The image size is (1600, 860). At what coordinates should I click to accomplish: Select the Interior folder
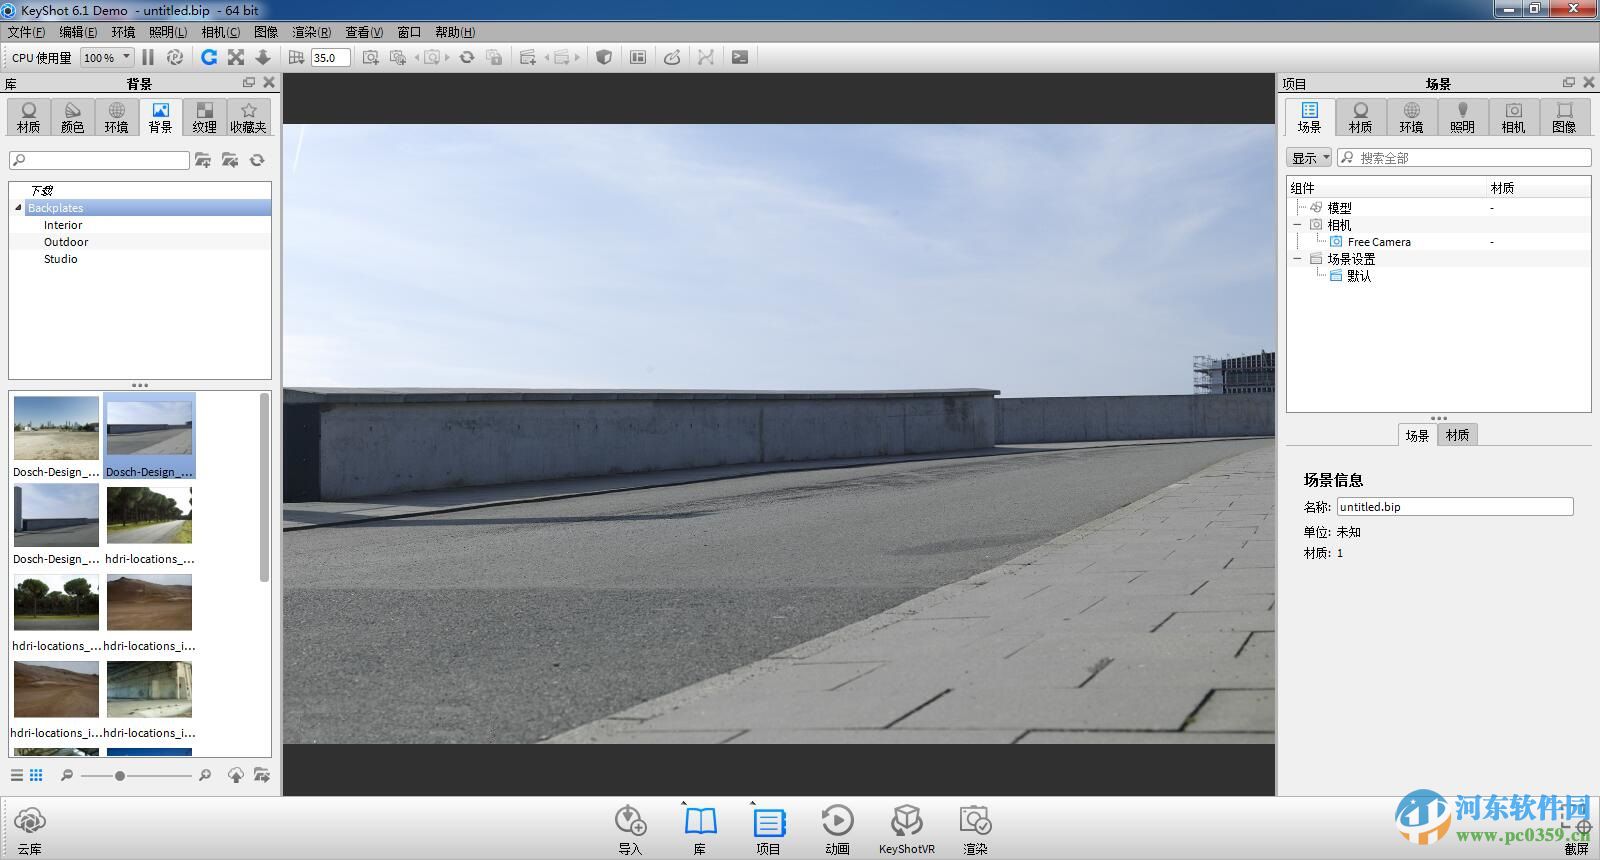tap(63, 225)
